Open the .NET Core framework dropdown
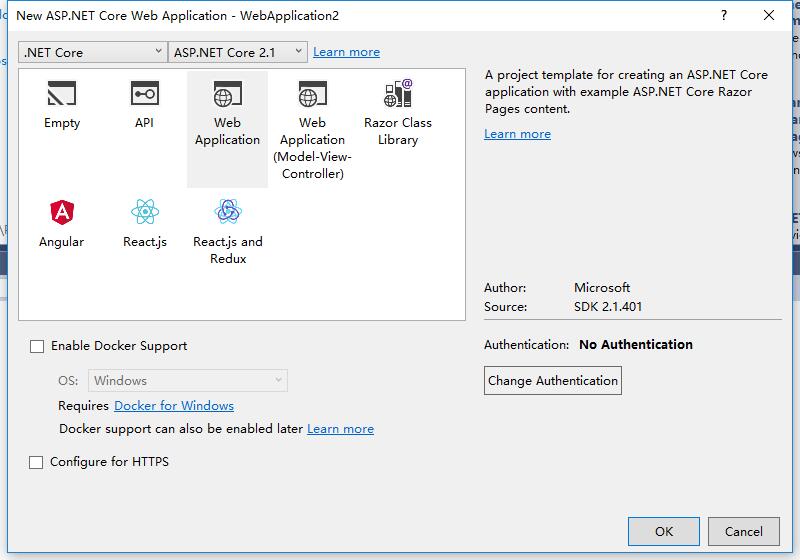Image resolution: width=800 pixels, height=560 pixels. click(93, 52)
